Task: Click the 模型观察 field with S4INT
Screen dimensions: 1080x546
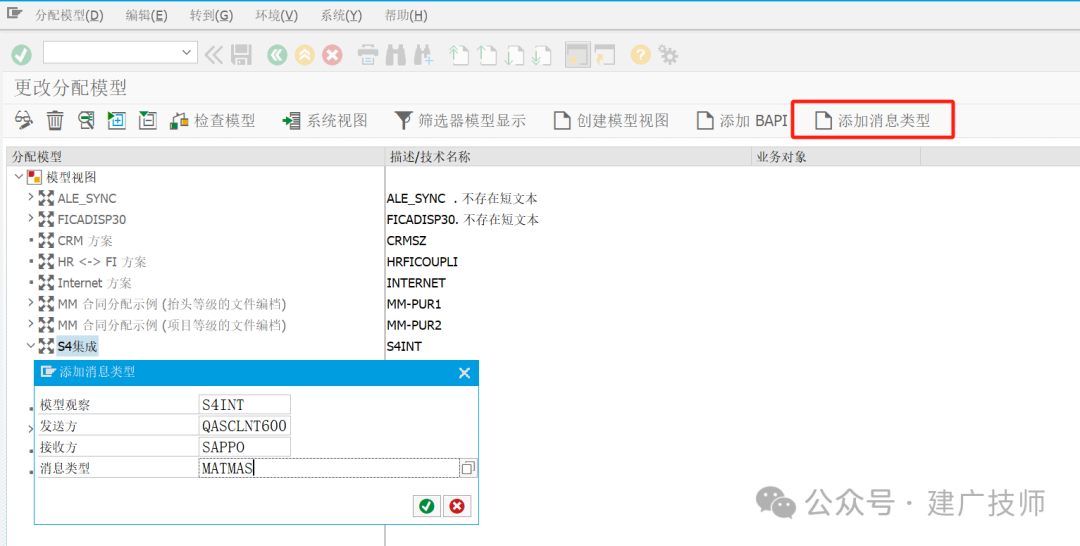Action: (x=245, y=404)
